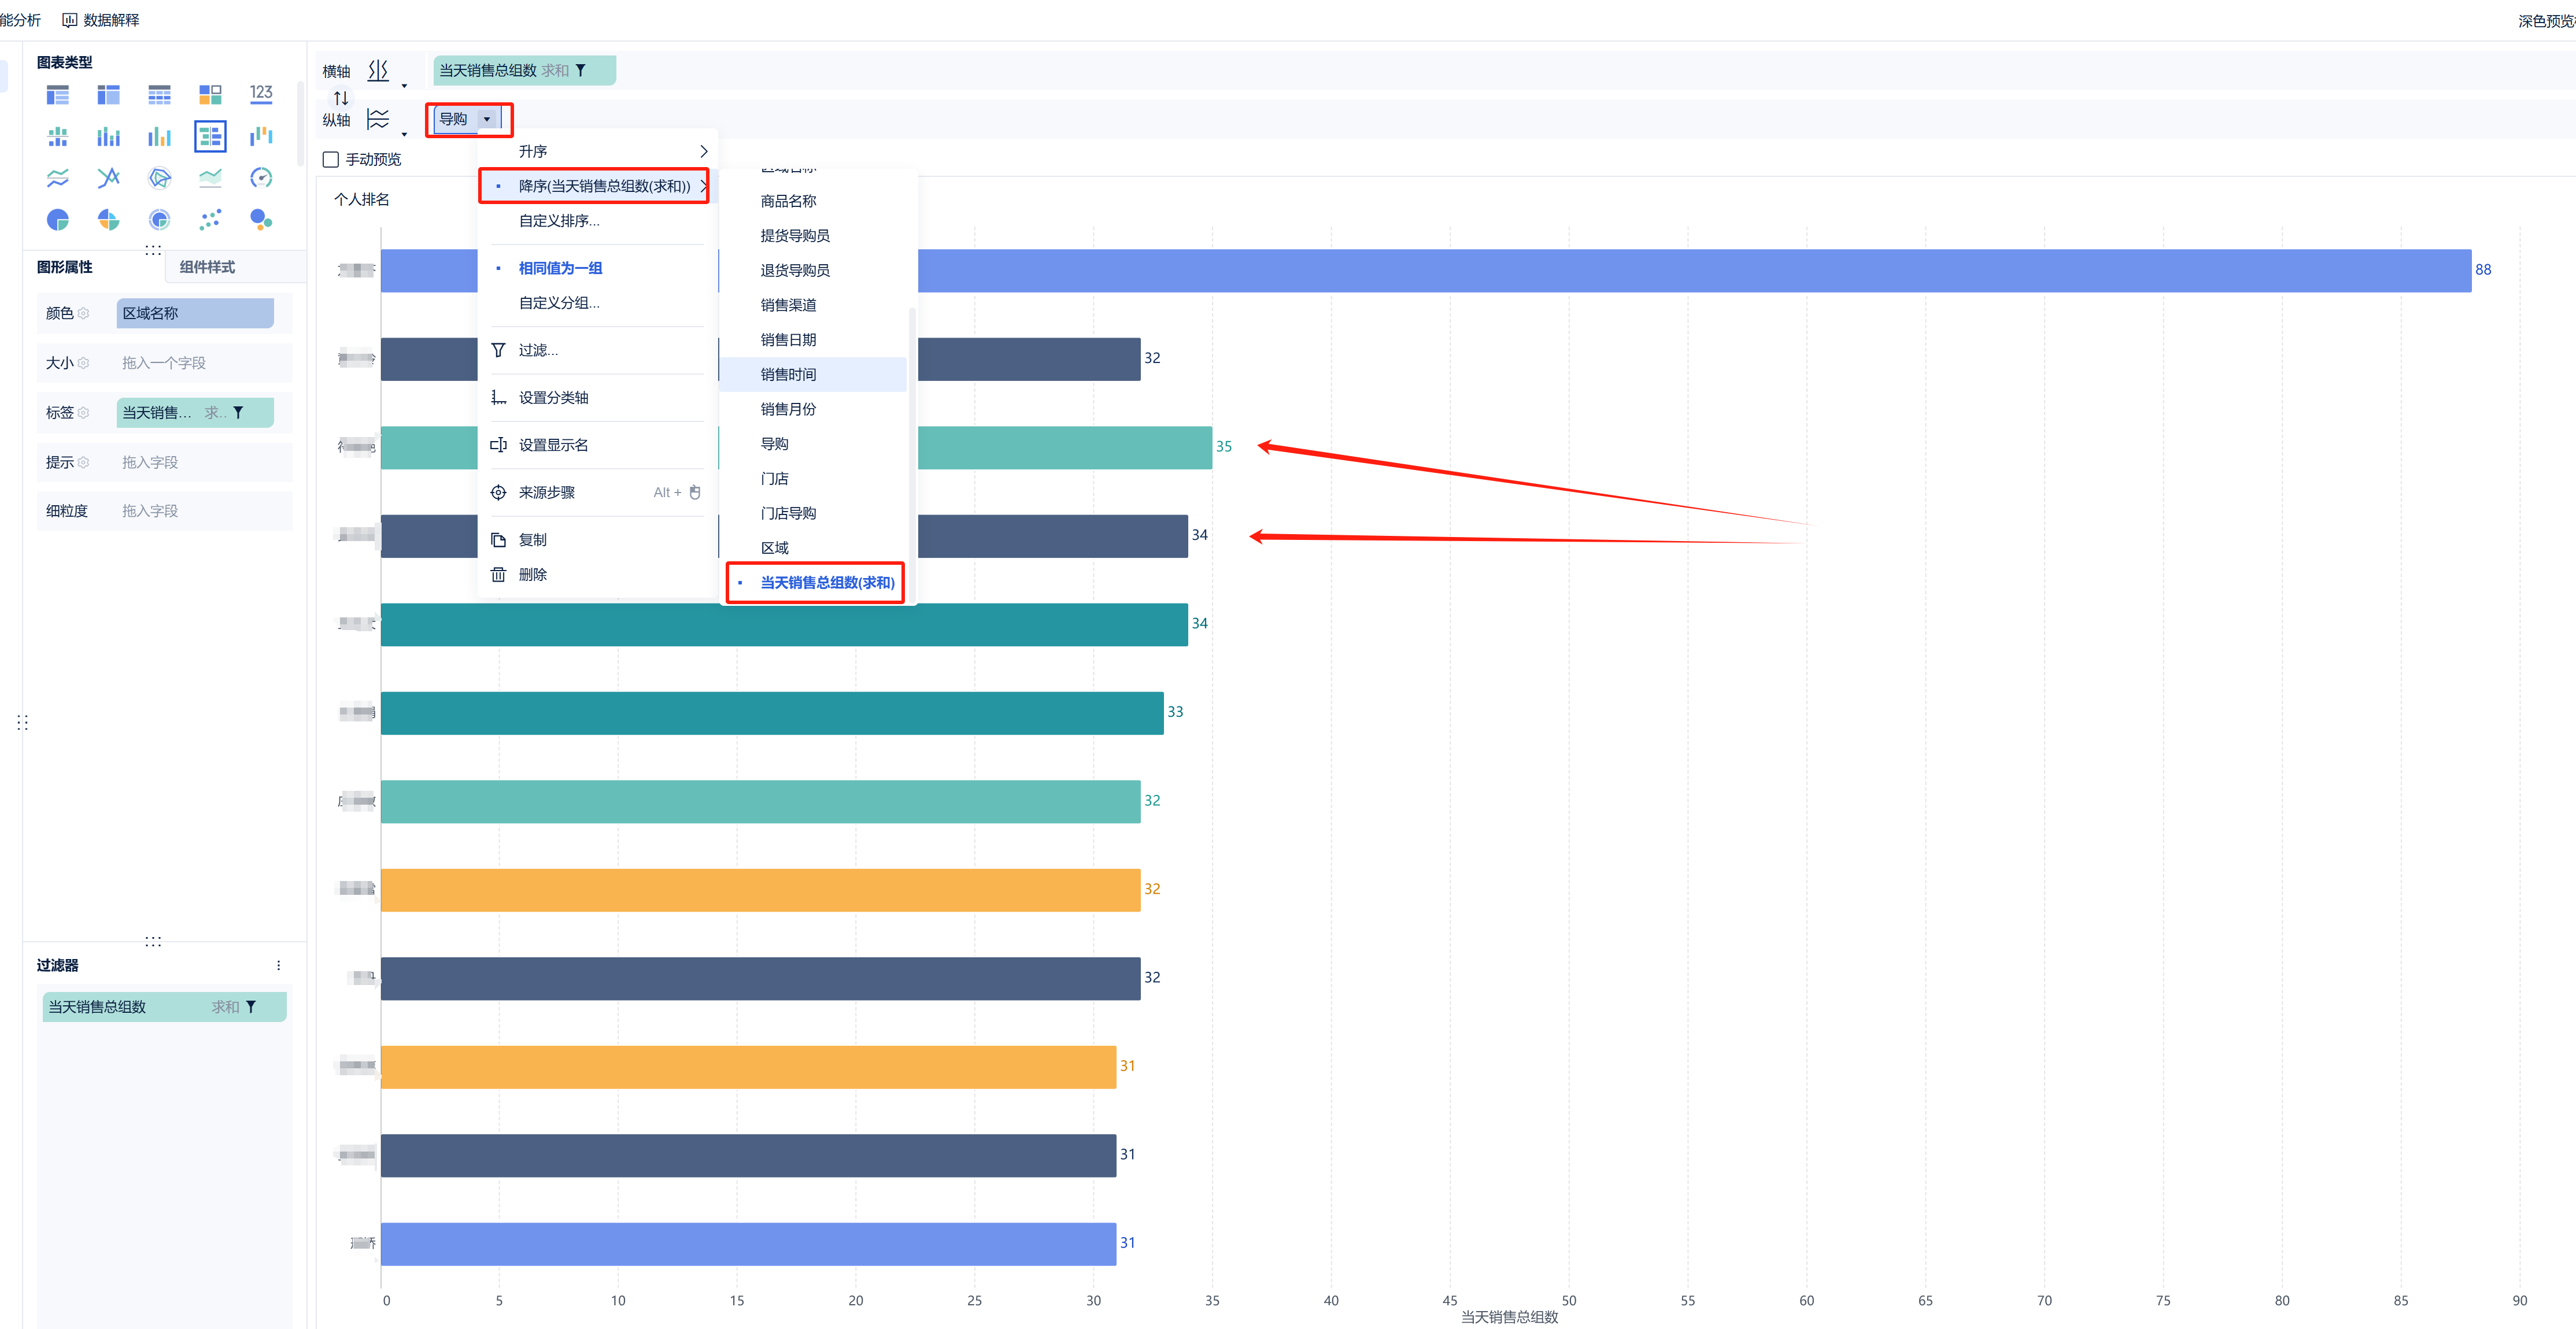Screen dimensions: 2576x1329
Task: Open settings gear next to 颜色
Action: tap(84, 314)
